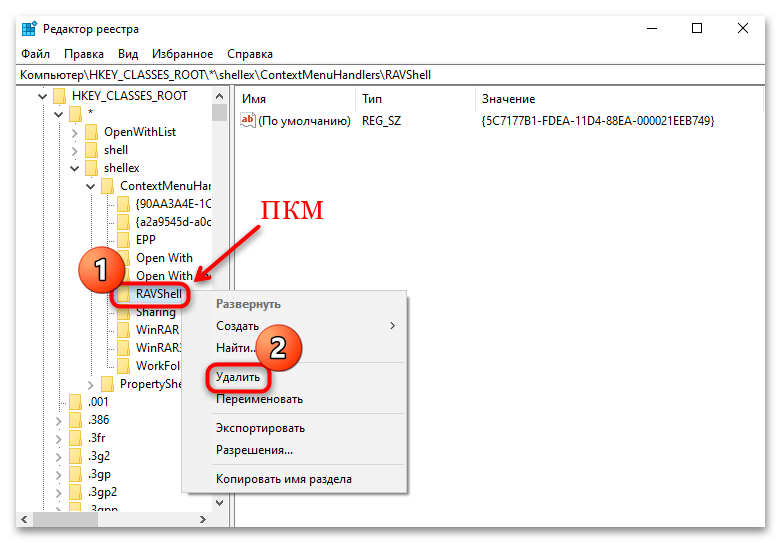781x543 pixels.
Task: Expand the .3fr key
Action: pyautogui.click(x=58, y=439)
